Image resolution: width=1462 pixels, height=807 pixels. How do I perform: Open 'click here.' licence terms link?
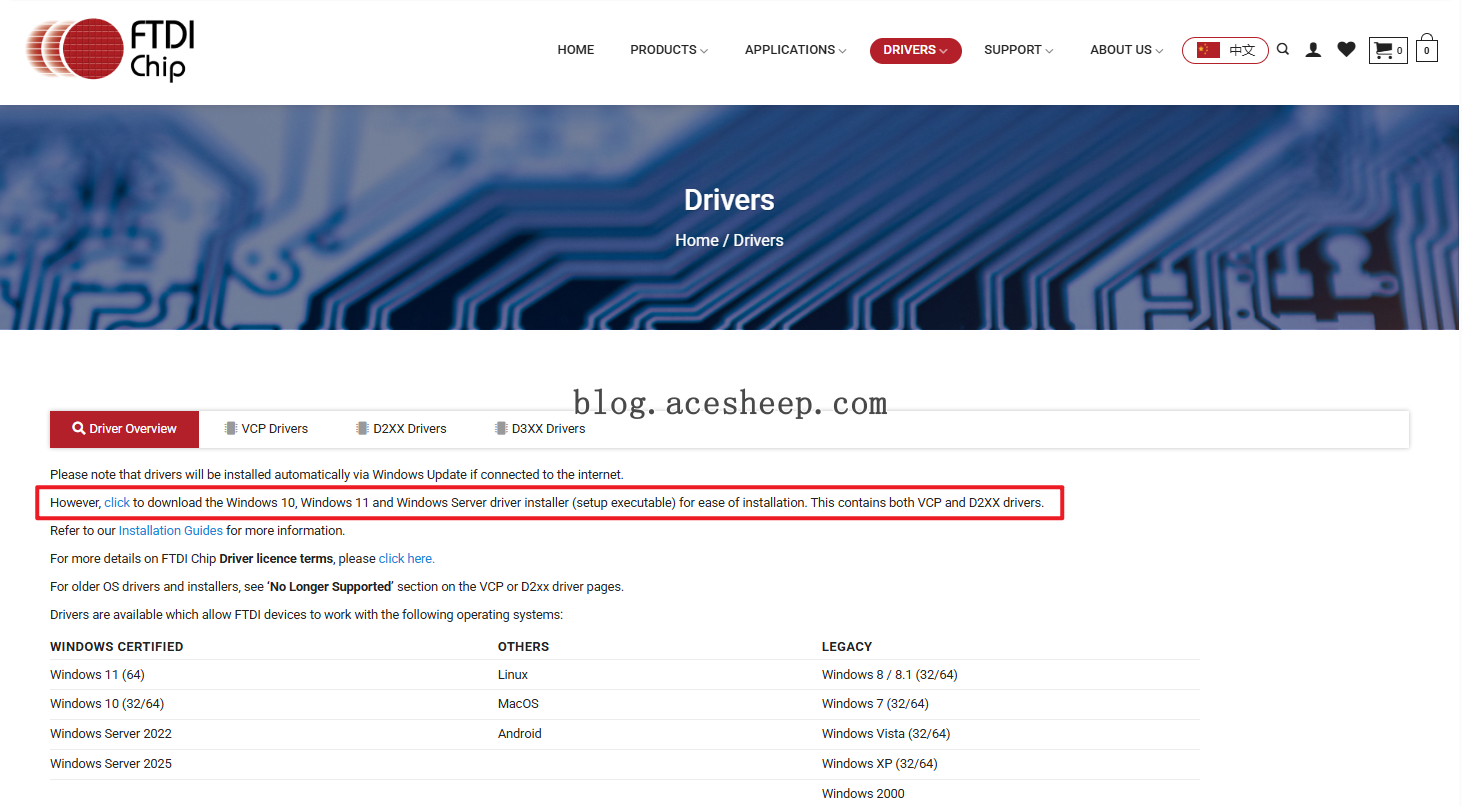[407, 559]
